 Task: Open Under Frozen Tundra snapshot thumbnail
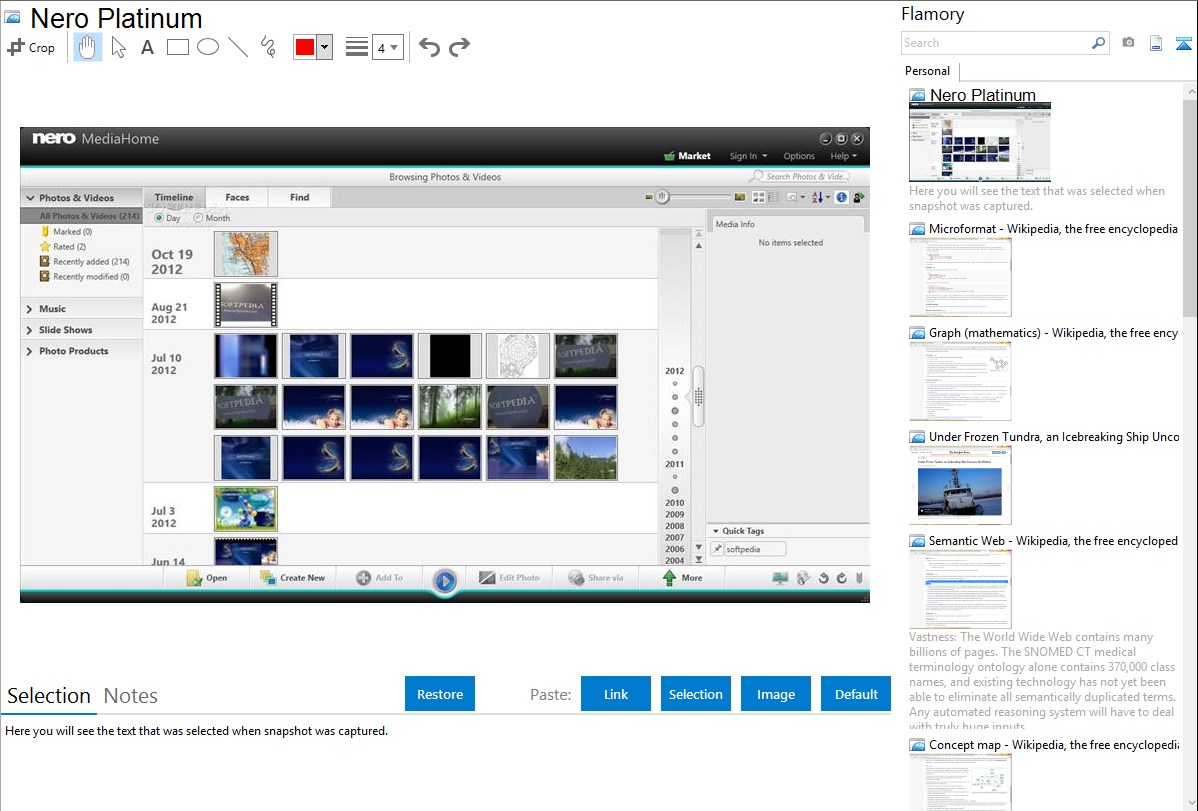pyautogui.click(x=960, y=485)
